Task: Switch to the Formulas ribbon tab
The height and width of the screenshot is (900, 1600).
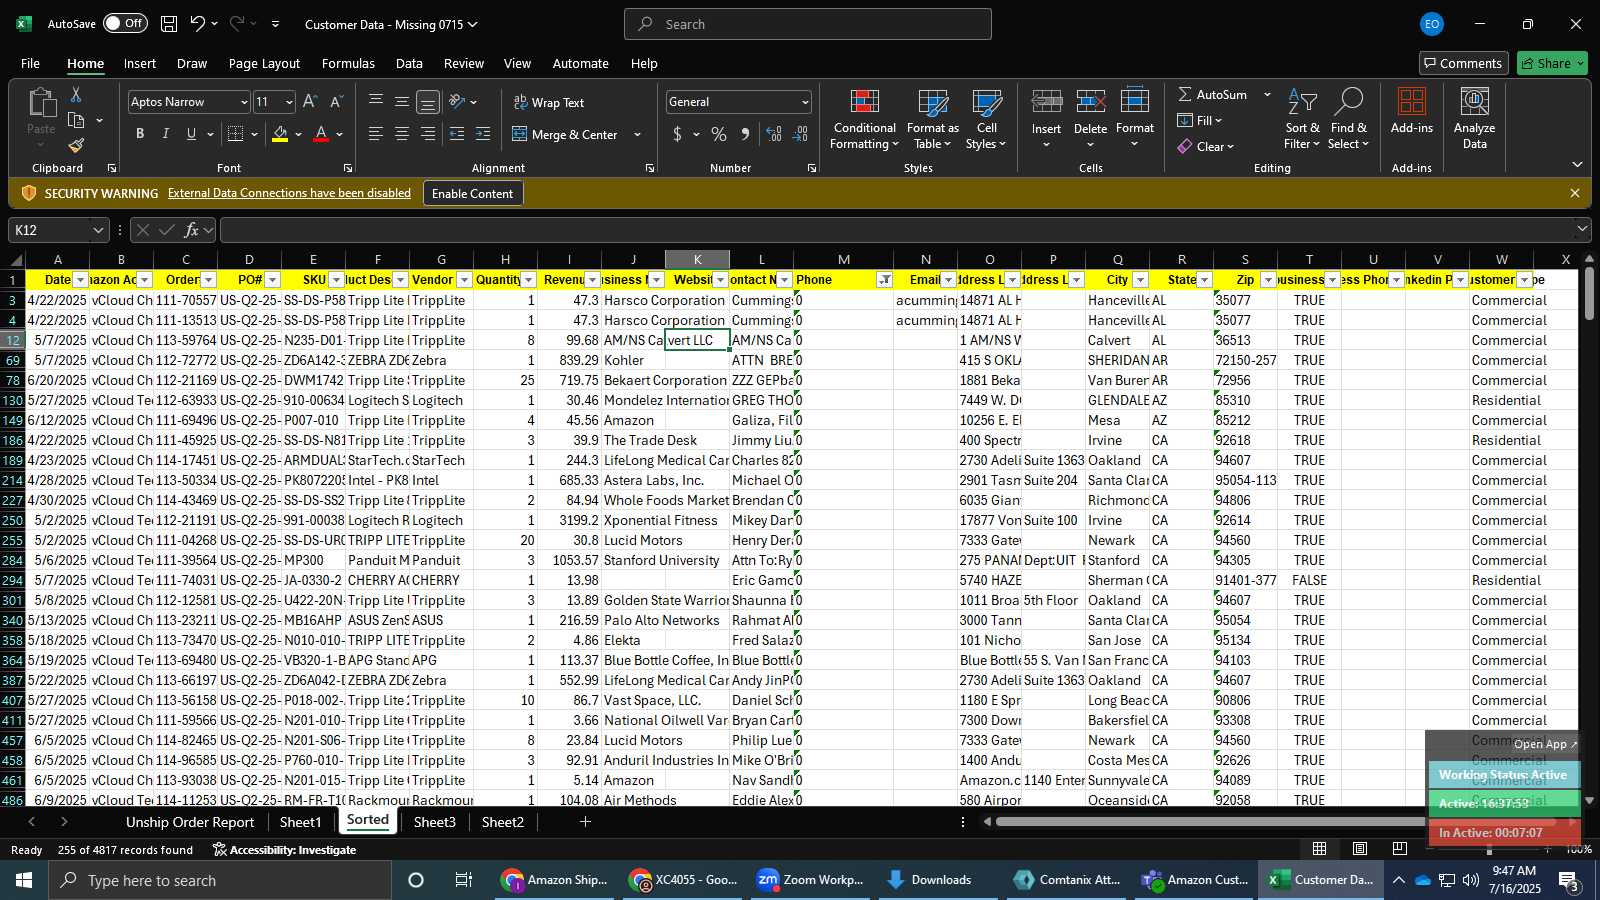Action: [x=348, y=63]
